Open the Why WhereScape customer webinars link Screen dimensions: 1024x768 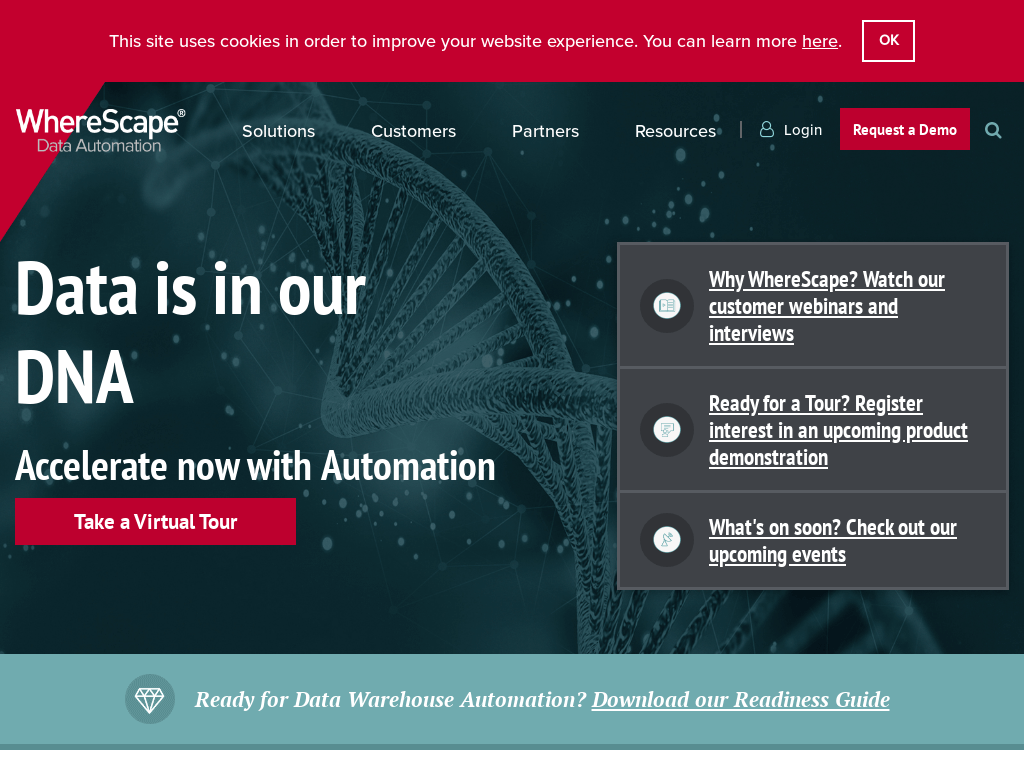click(x=827, y=306)
